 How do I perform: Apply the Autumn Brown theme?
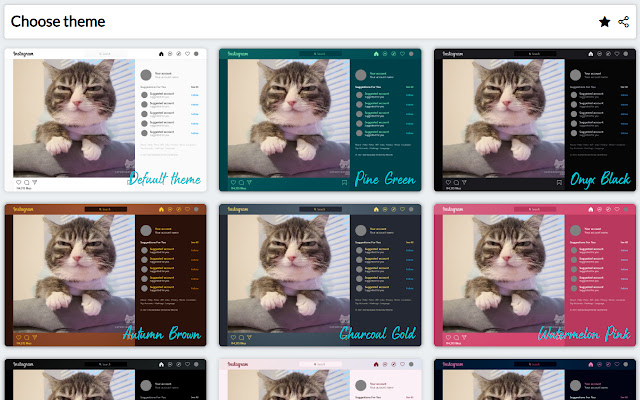[x=106, y=275]
